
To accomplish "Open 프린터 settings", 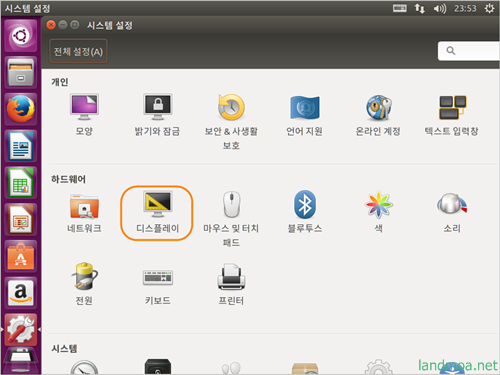I will (231, 284).
